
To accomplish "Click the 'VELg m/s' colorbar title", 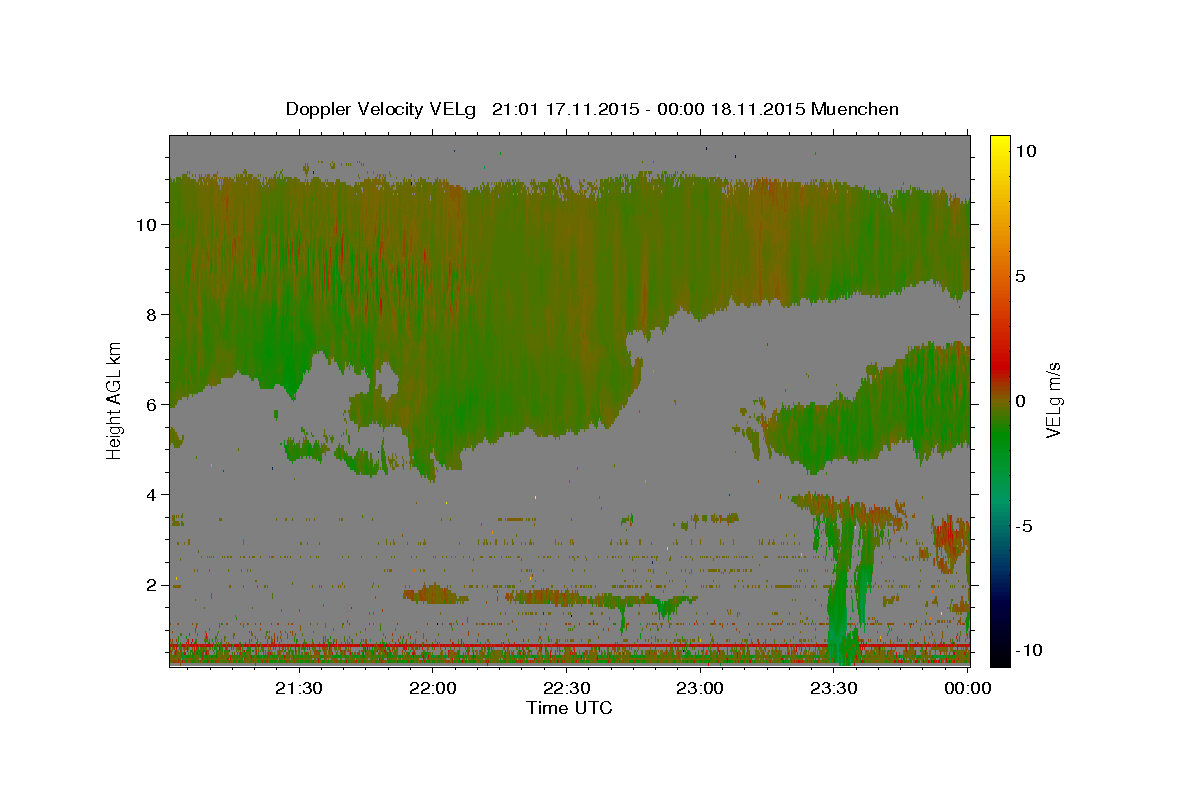I will (x=1054, y=400).
